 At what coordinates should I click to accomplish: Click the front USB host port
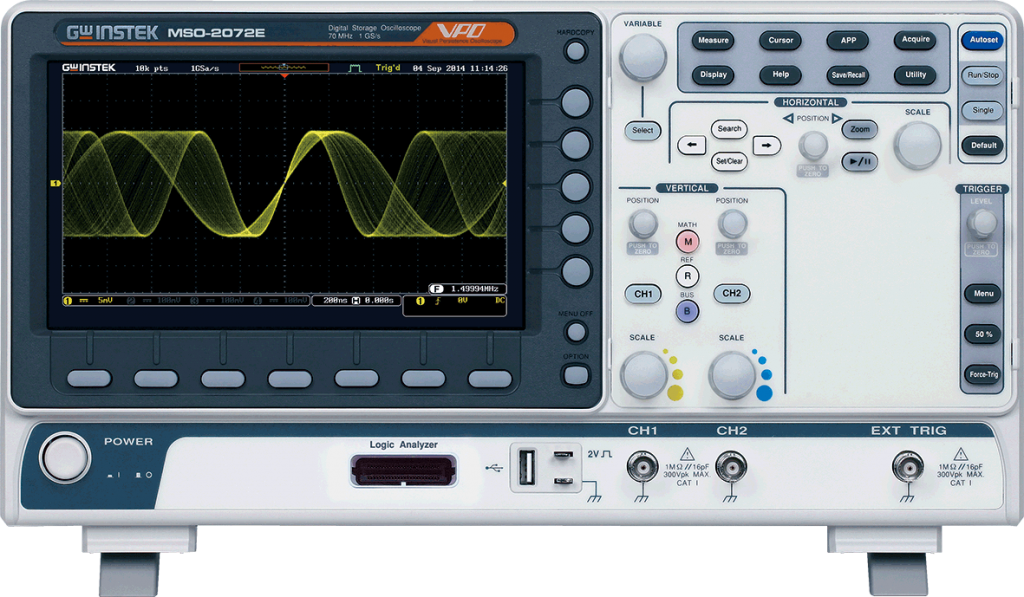pos(527,467)
